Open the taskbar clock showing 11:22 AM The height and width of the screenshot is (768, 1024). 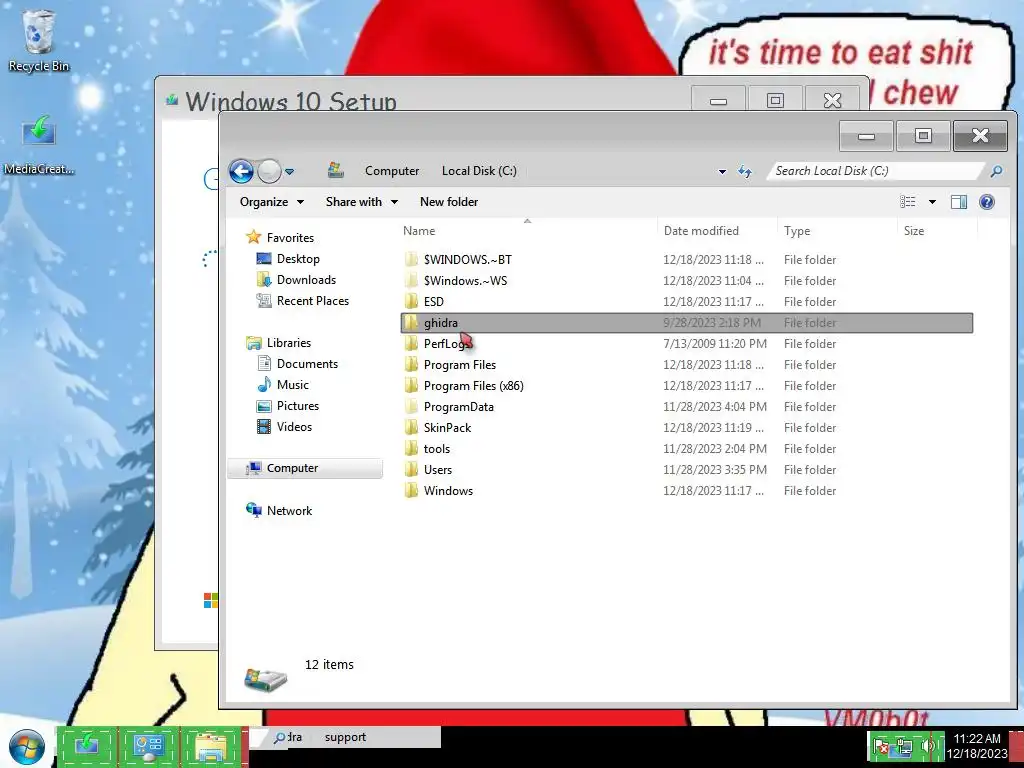[976, 746]
